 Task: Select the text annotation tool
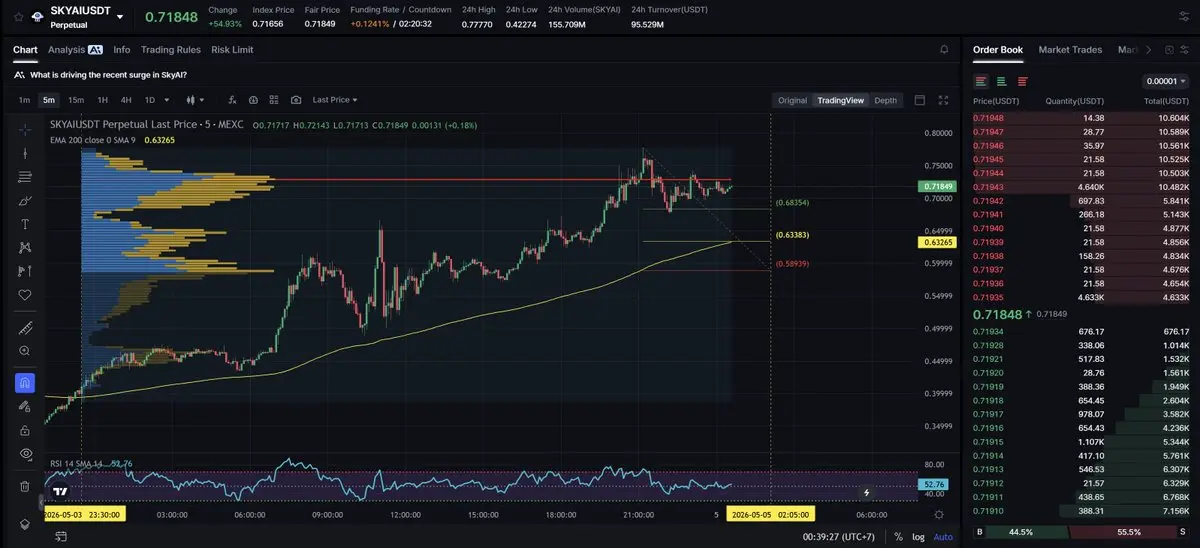tap(25, 224)
